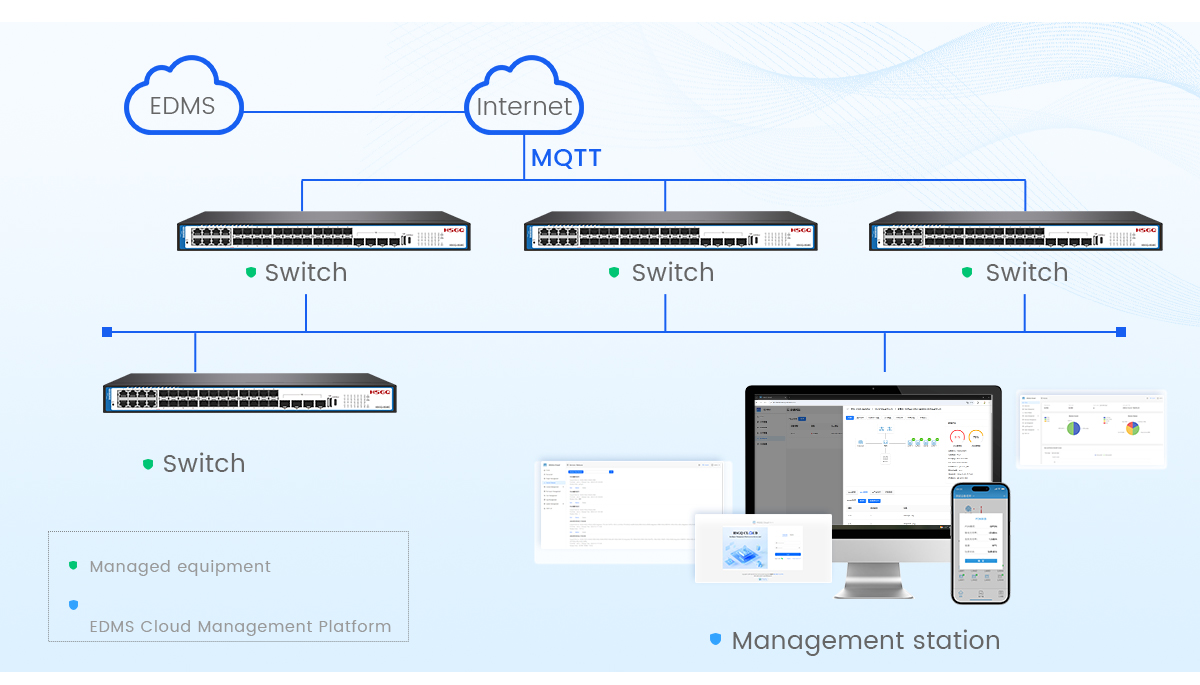1200x685 pixels.
Task: Click the blue shield next to 'Management station'
Action: click(715, 639)
